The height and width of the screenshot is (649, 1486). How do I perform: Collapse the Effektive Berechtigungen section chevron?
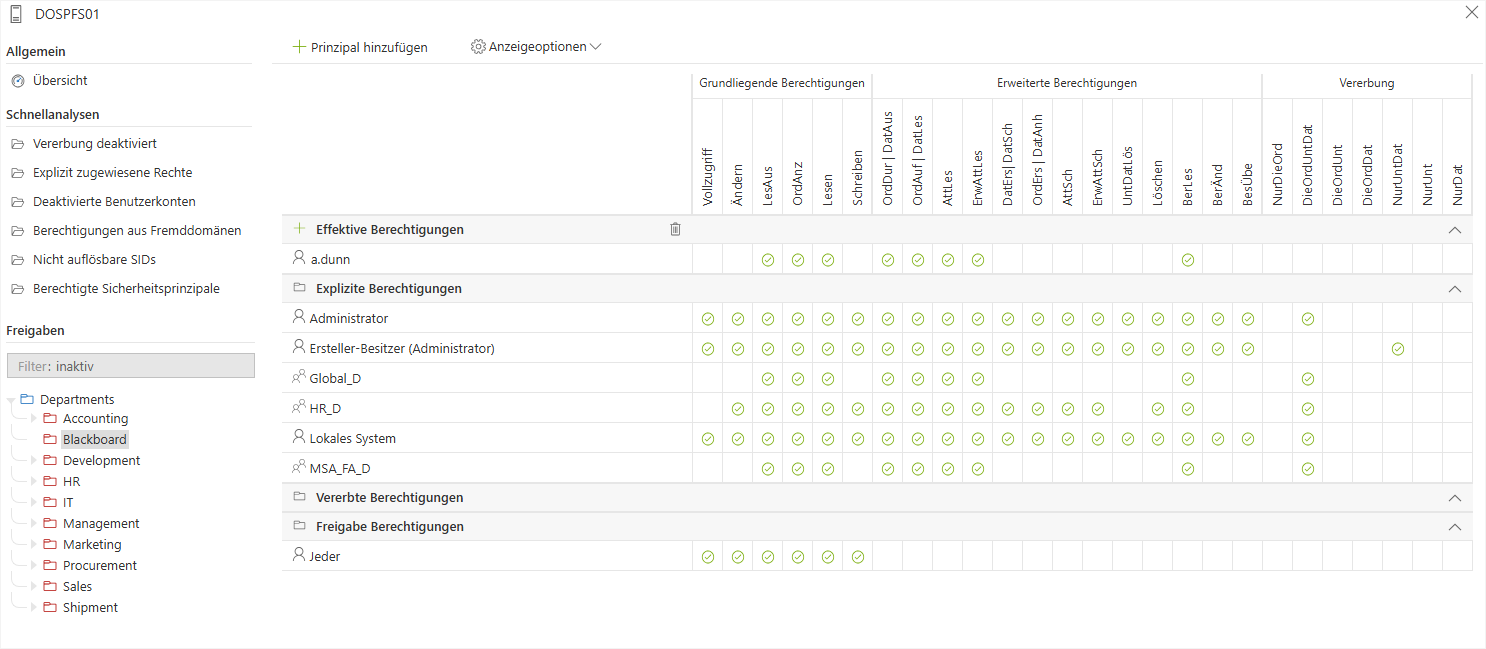pyautogui.click(x=1455, y=230)
